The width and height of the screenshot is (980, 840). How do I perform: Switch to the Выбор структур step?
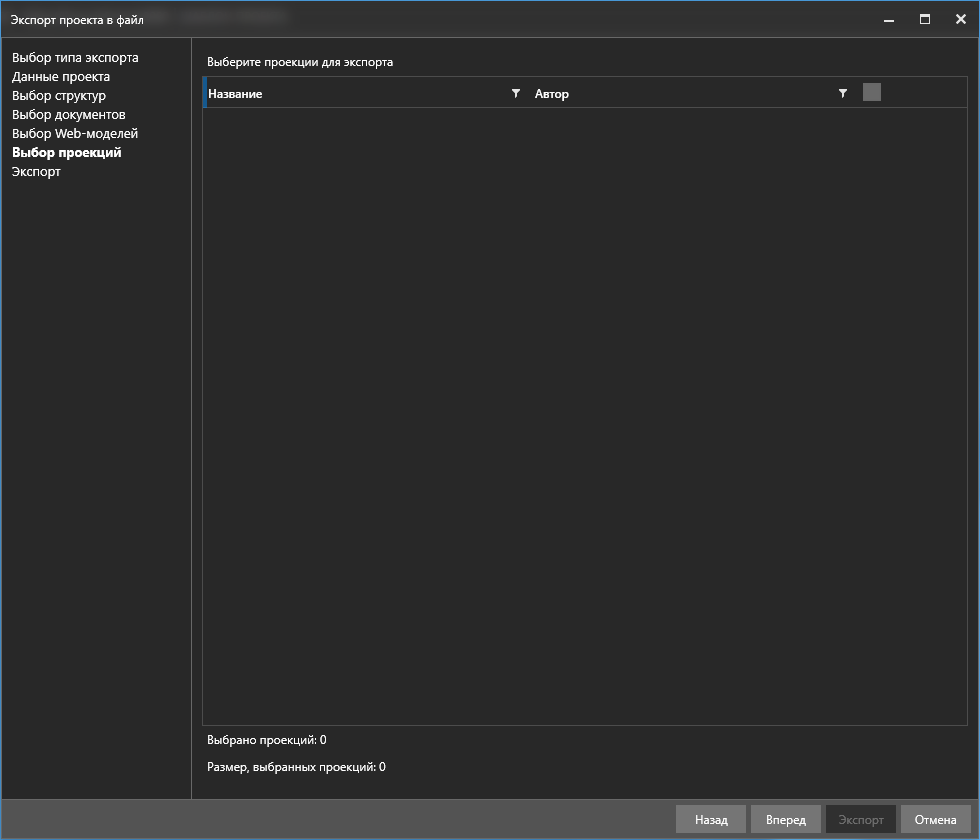click(59, 96)
